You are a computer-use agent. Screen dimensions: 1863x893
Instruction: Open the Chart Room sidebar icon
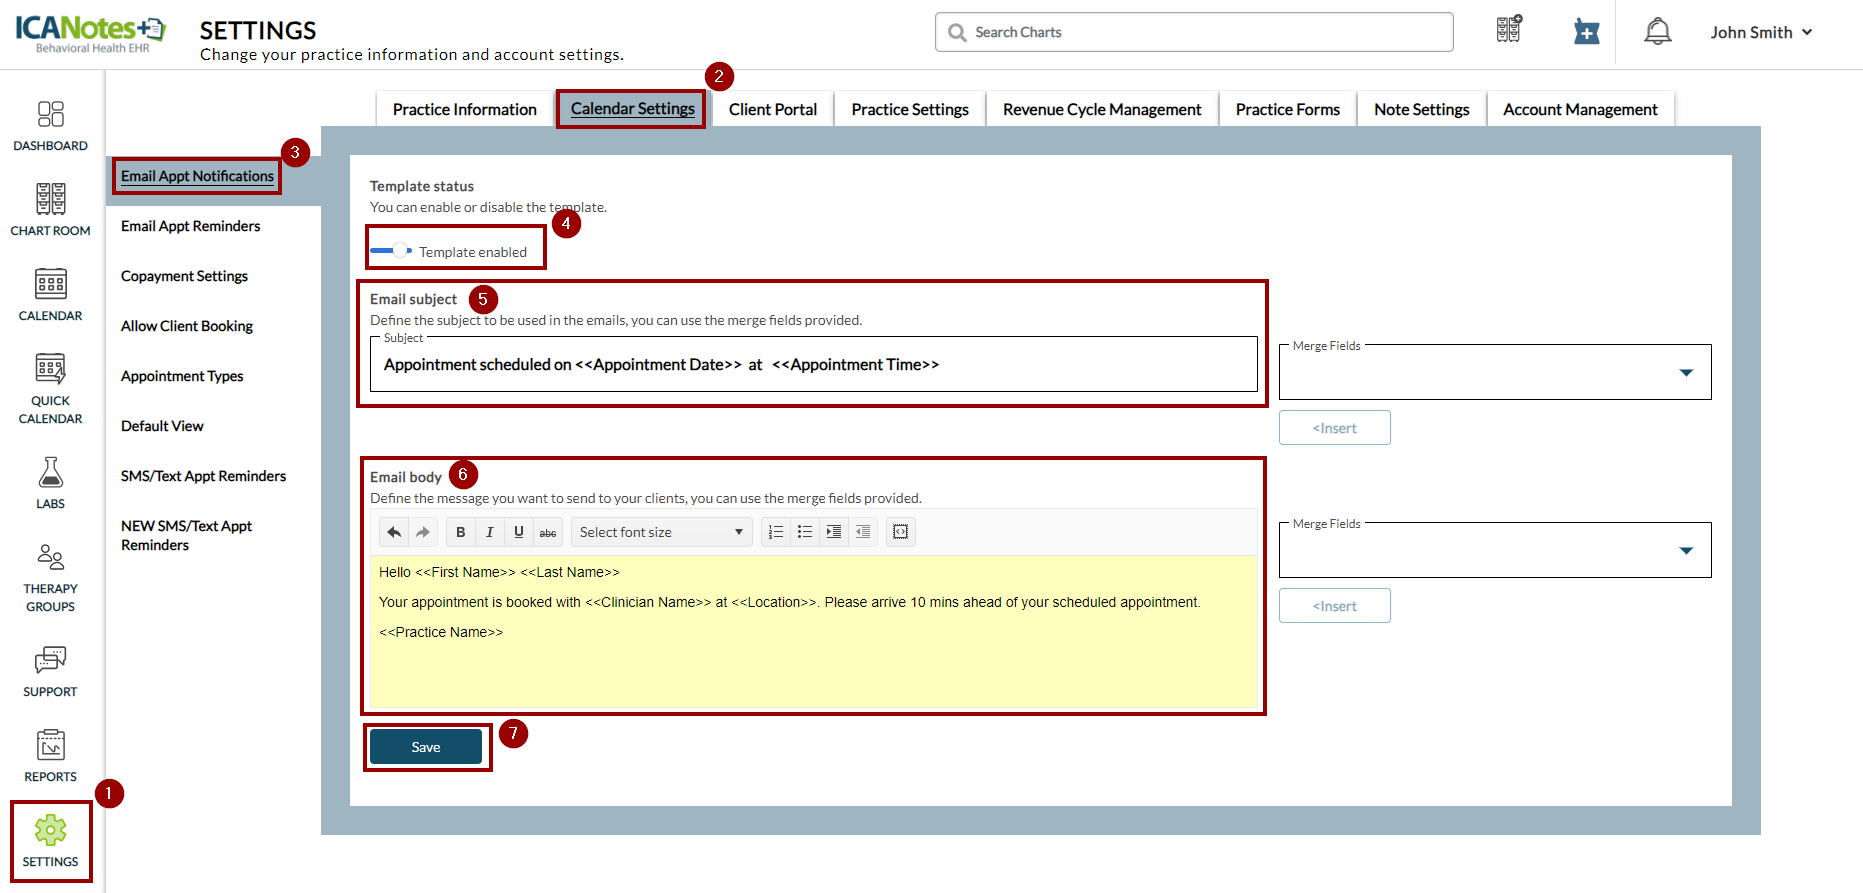click(50, 209)
